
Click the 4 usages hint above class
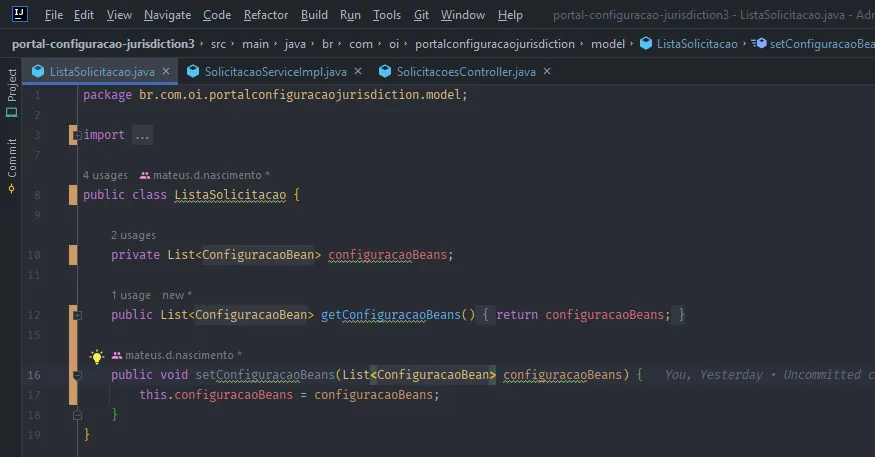click(105, 175)
